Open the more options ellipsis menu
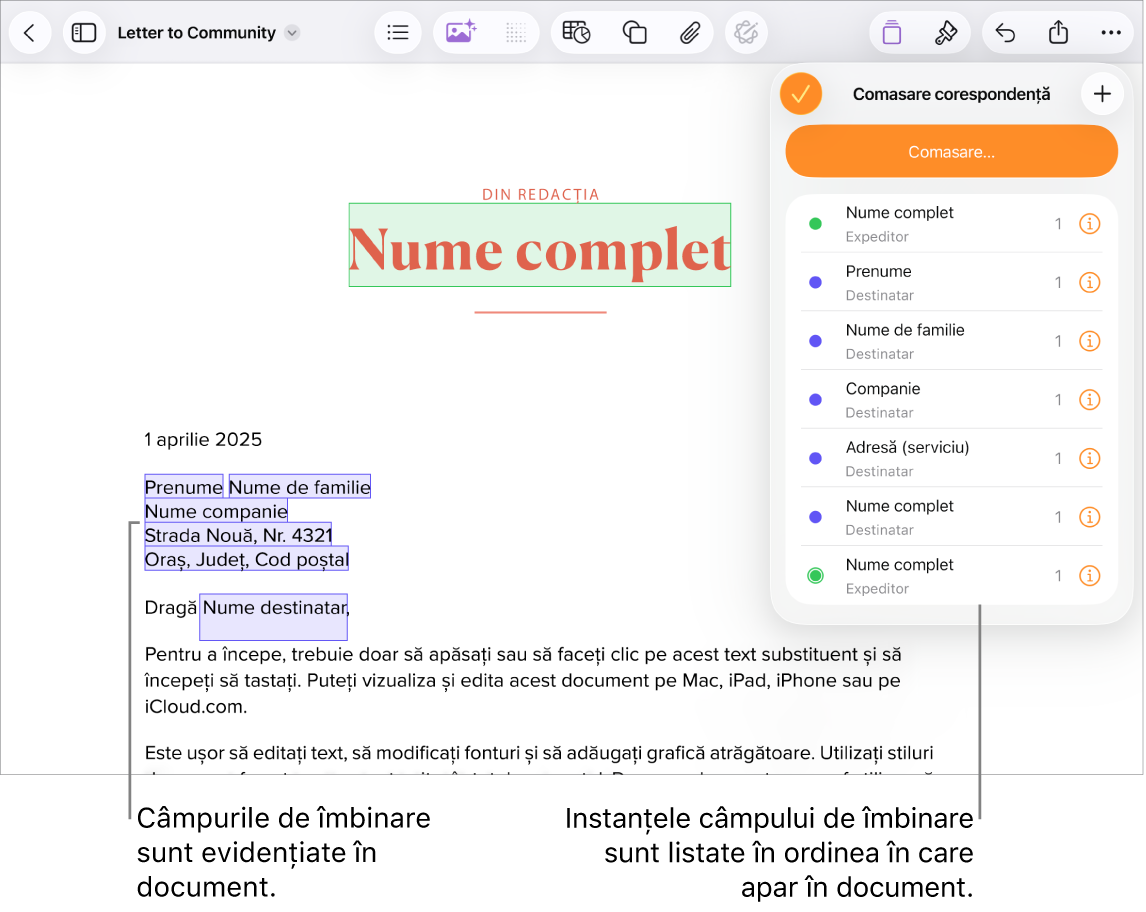1146x912 pixels. (1111, 33)
